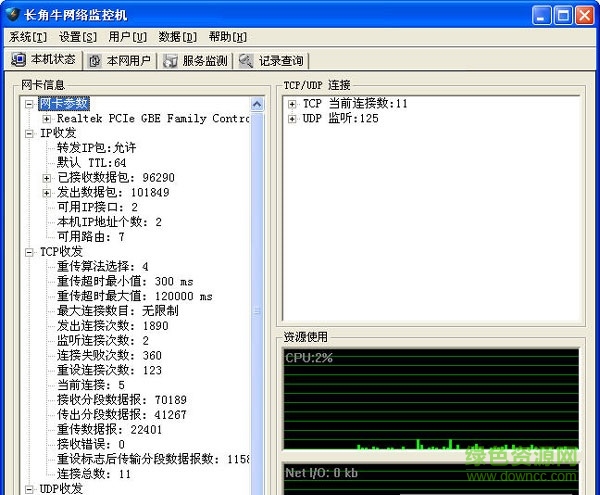Image resolution: width=600 pixels, height=495 pixels.
Task: Click the icon on the 本网用户 tab
Action: click(95, 61)
